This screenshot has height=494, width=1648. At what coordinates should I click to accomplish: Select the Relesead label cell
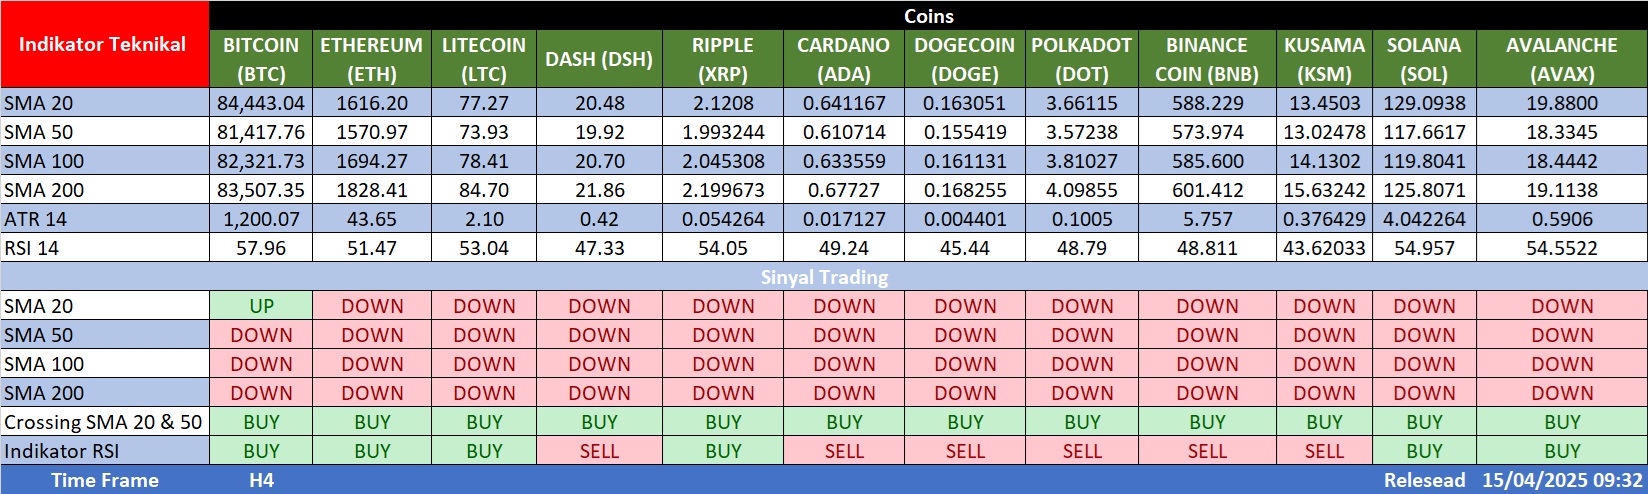(x=1424, y=480)
